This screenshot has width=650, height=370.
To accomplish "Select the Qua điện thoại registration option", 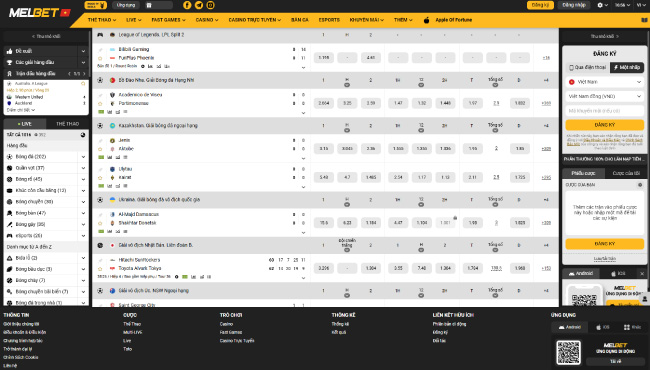I will (587, 67).
